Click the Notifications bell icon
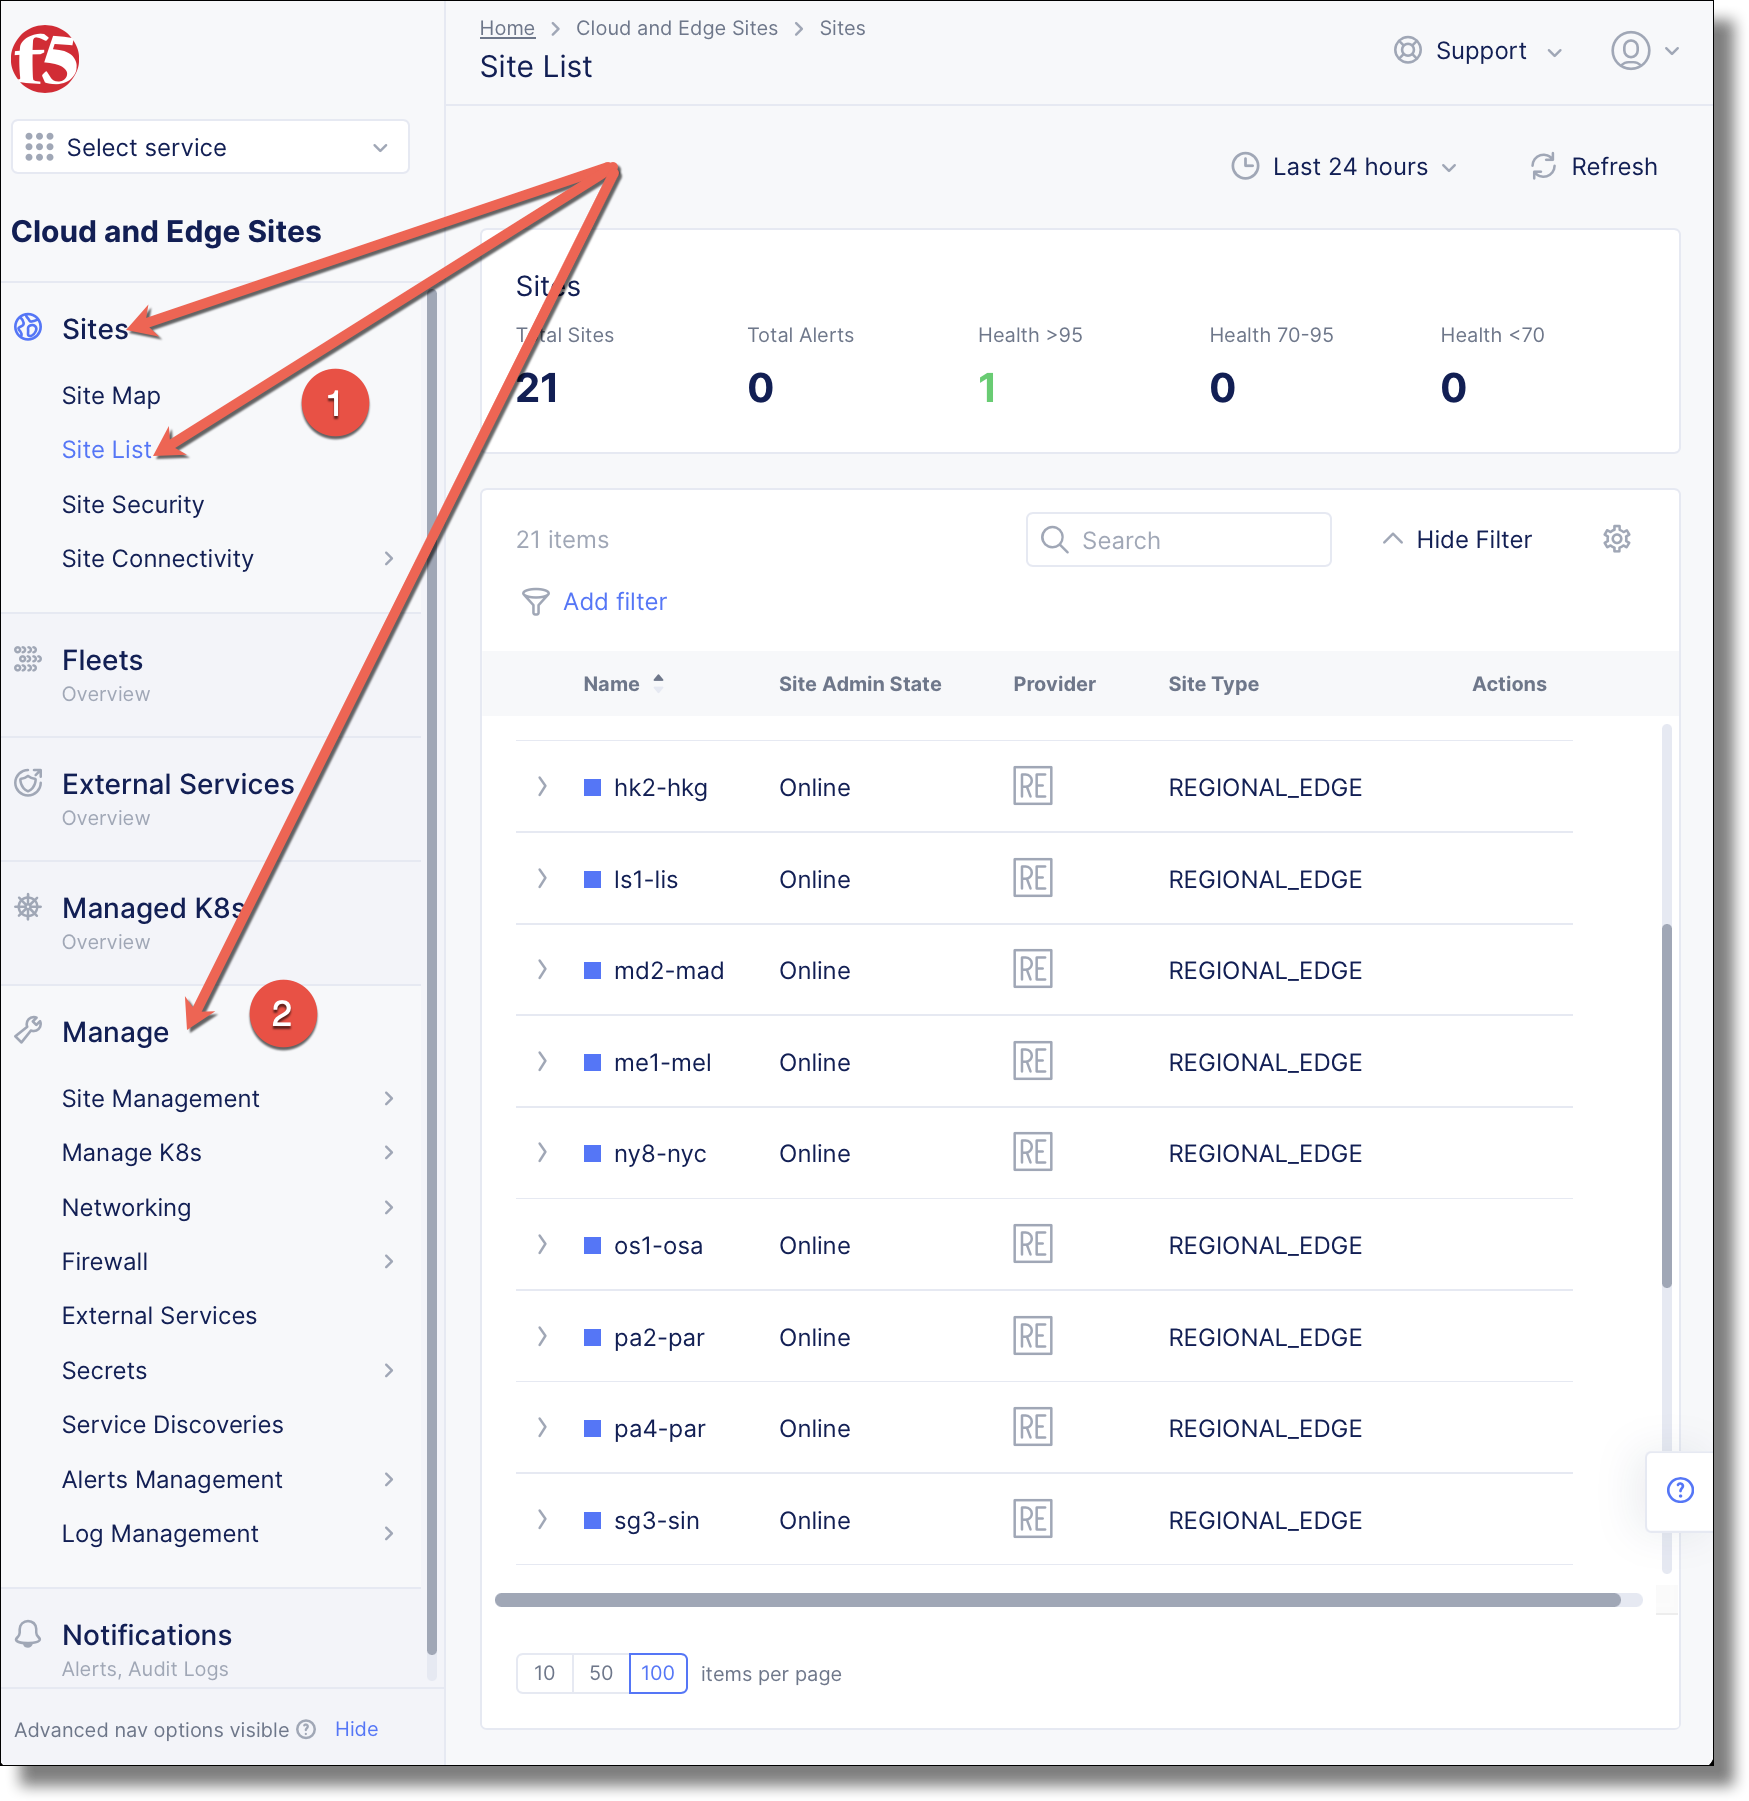 coord(28,1634)
